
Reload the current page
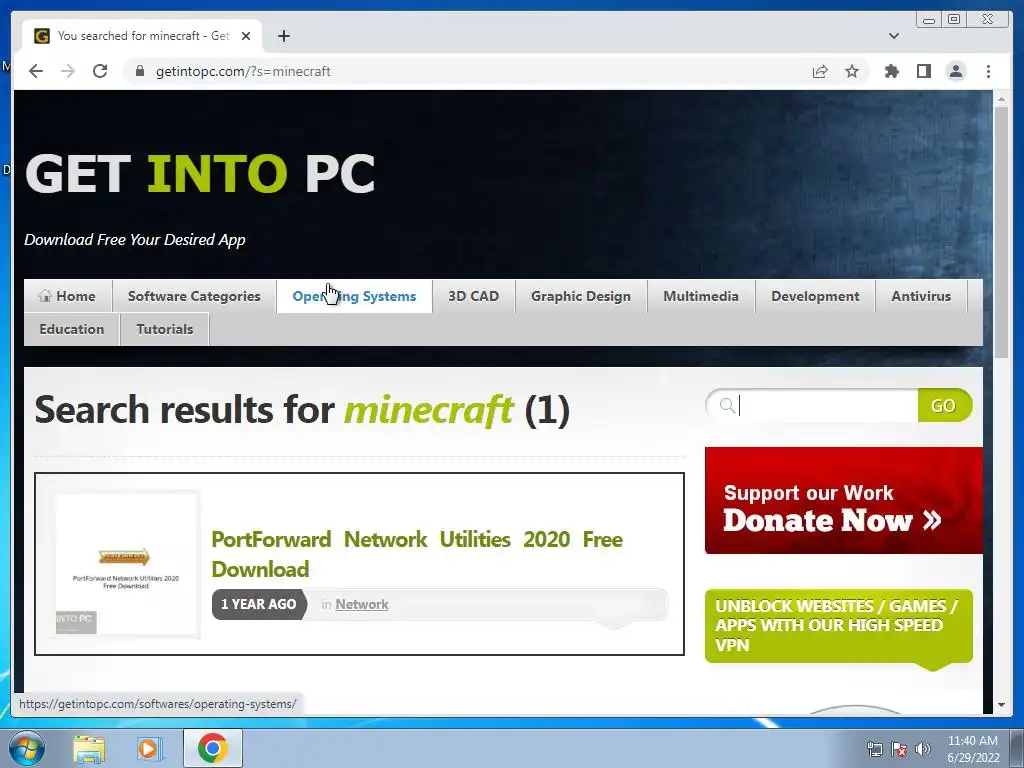(100, 71)
